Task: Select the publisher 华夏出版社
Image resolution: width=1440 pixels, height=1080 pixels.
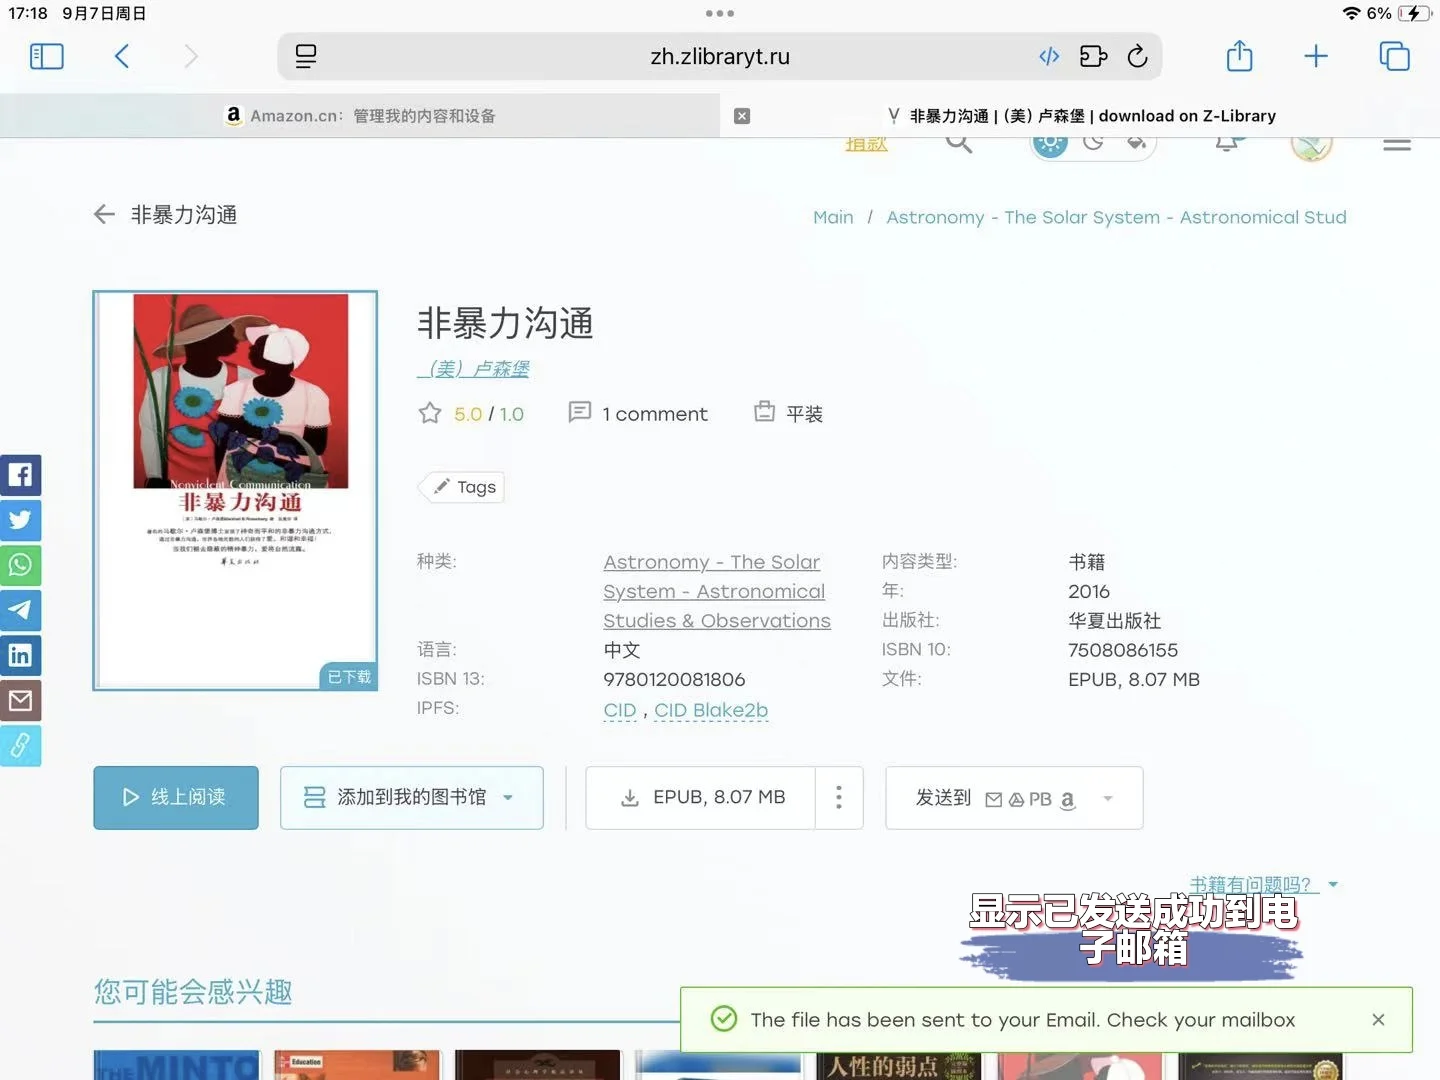Action: coord(1114,621)
